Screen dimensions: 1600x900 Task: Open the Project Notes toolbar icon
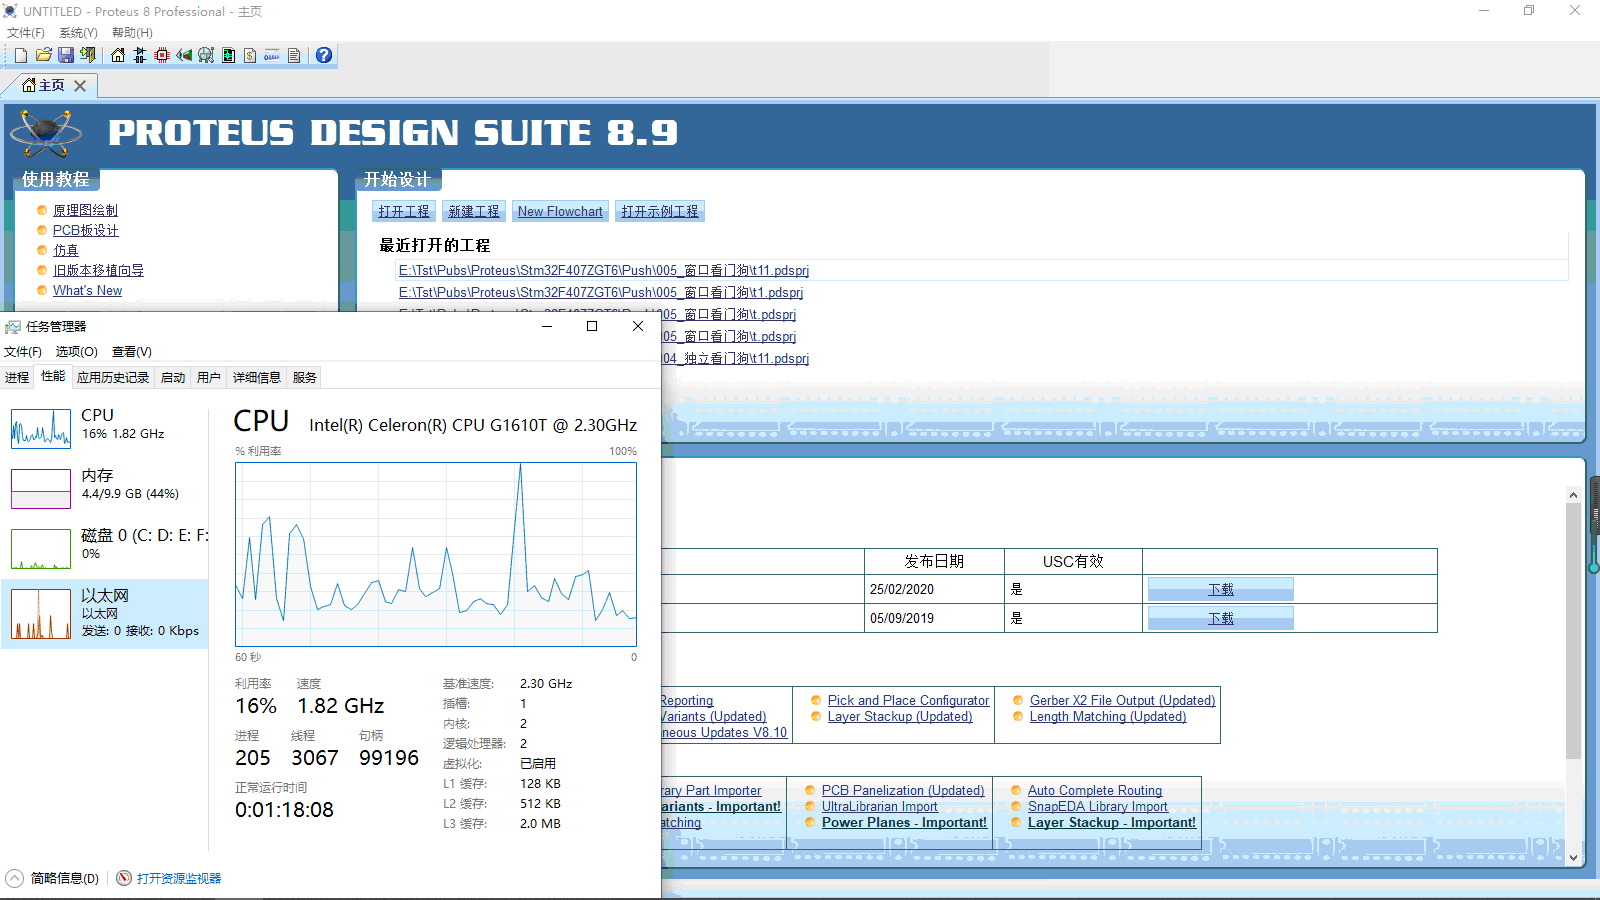point(294,55)
